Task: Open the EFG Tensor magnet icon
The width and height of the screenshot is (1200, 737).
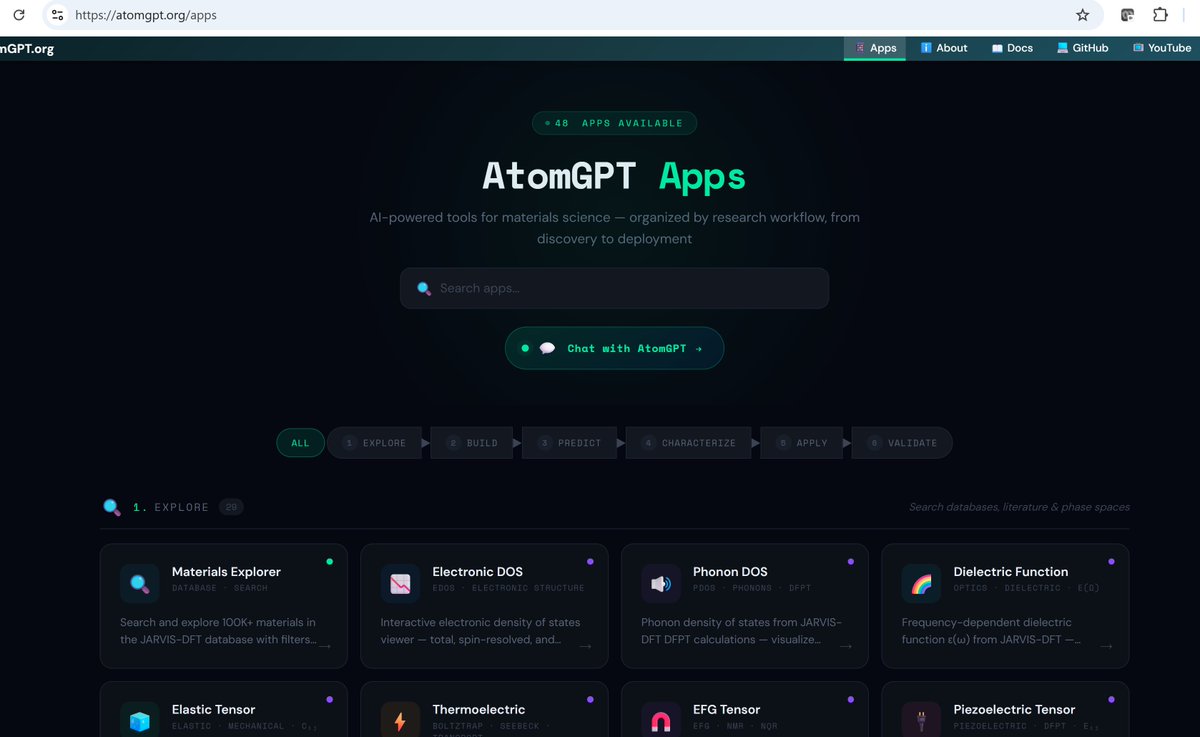Action: pos(661,720)
